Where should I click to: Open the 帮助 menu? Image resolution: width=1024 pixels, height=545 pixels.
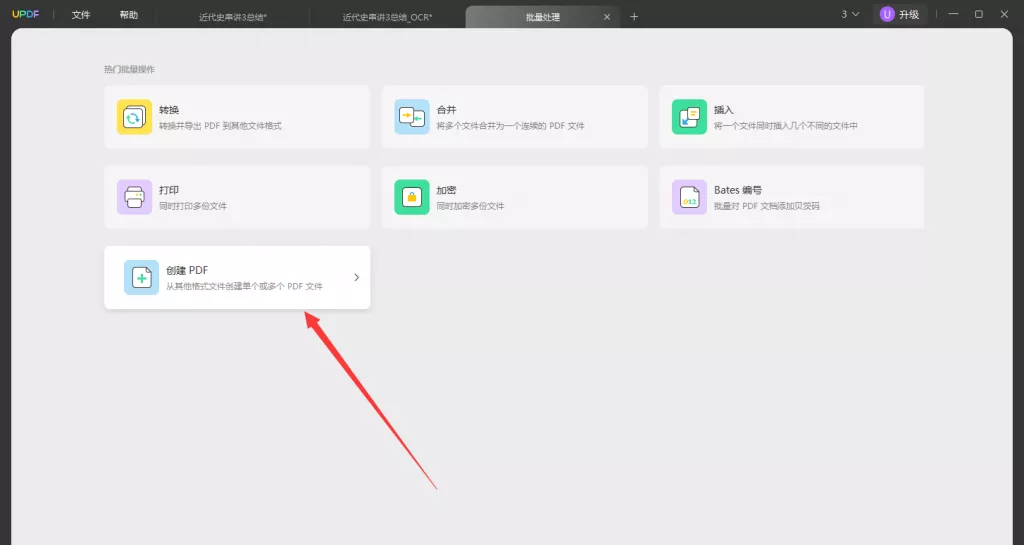129,14
